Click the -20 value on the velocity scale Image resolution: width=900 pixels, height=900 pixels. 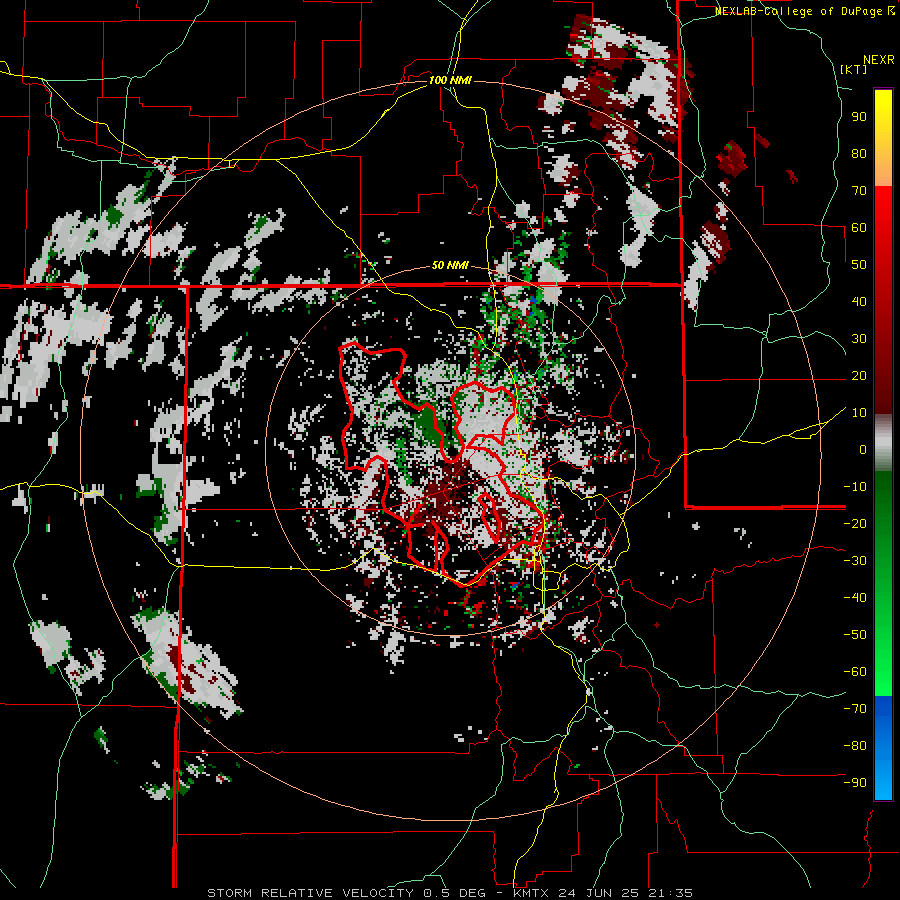tap(855, 524)
